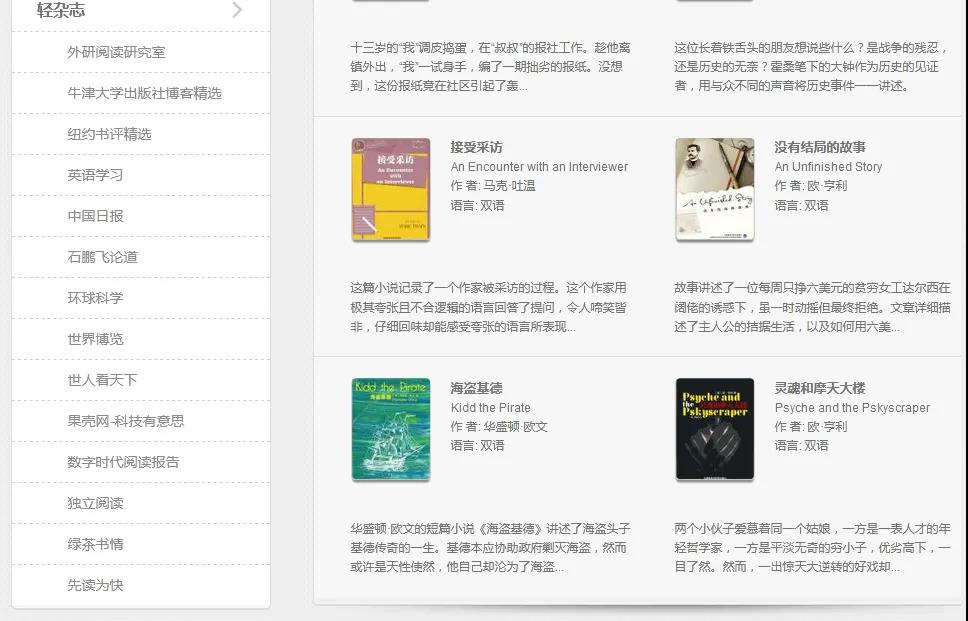Open the 没有结局的故事 book cover

point(715,189)
